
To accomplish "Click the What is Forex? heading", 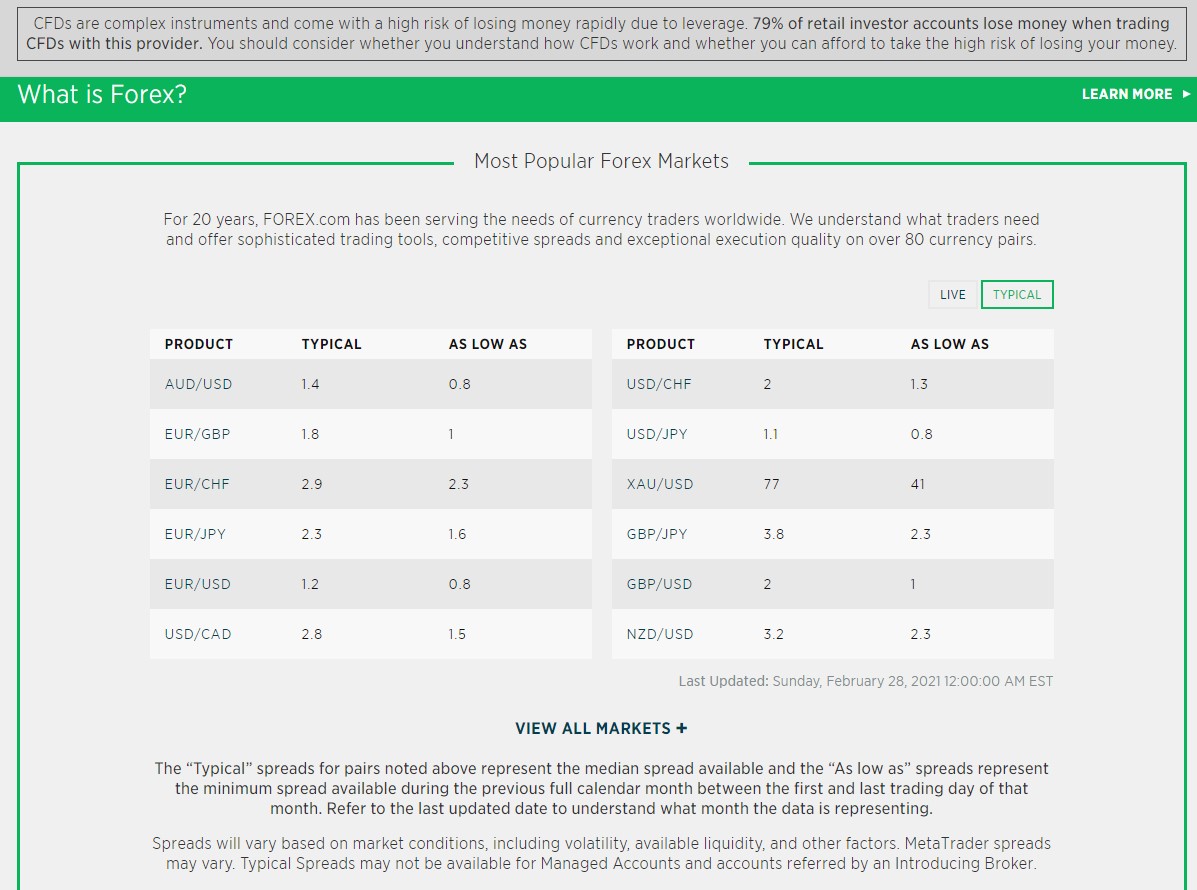I will pyautogui.click(x=102, y=94).
